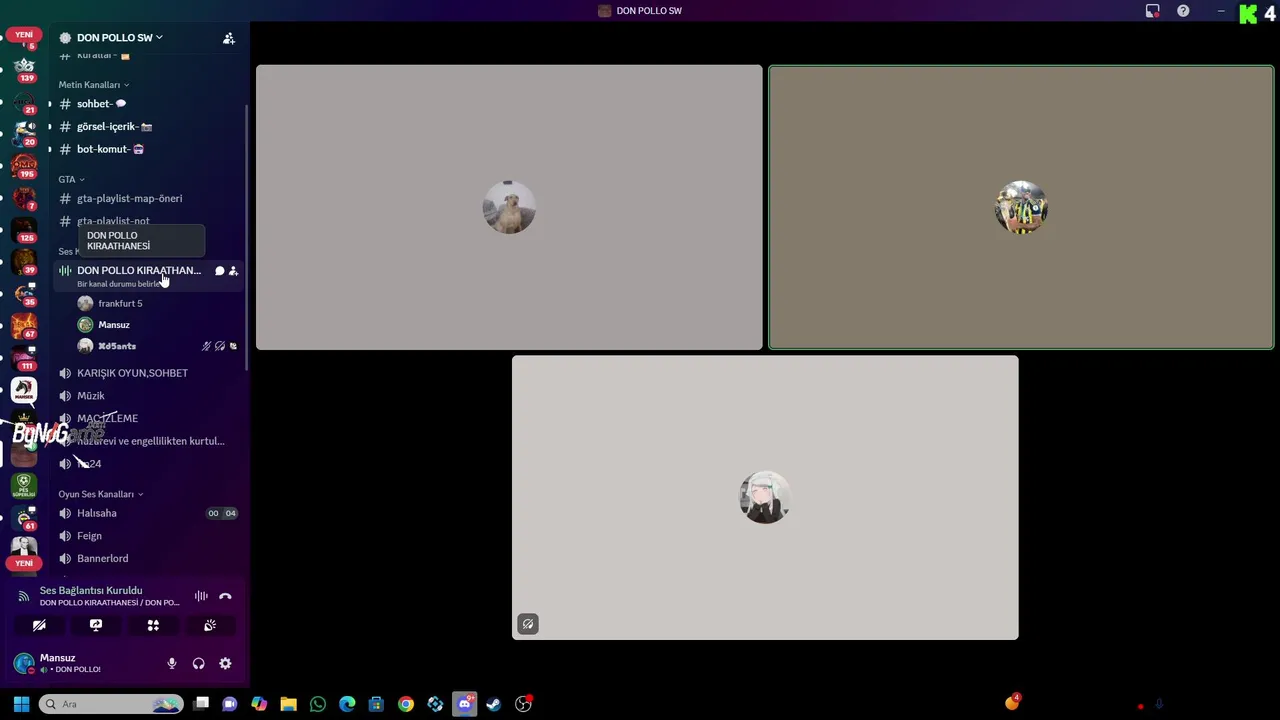The height and width of the screenshot is (720, 1280).
Task: Focus the green-outlined speaking participant tile
Action: pyautogui.click(x=1021, y=207)
